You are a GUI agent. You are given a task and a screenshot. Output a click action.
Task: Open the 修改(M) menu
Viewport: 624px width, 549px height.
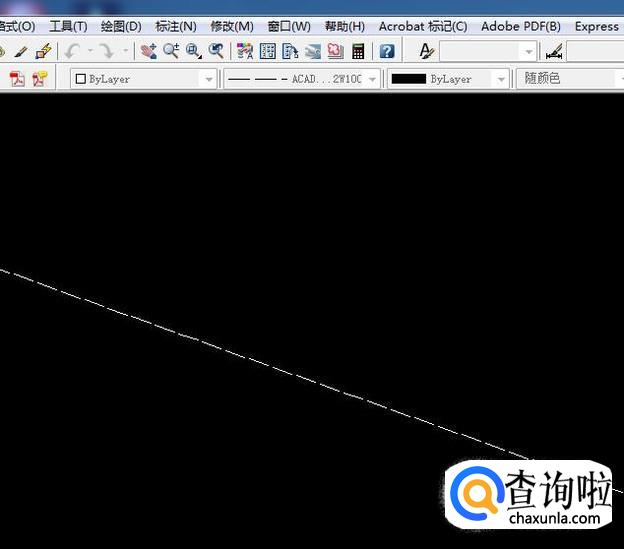[x=231, y=26]
